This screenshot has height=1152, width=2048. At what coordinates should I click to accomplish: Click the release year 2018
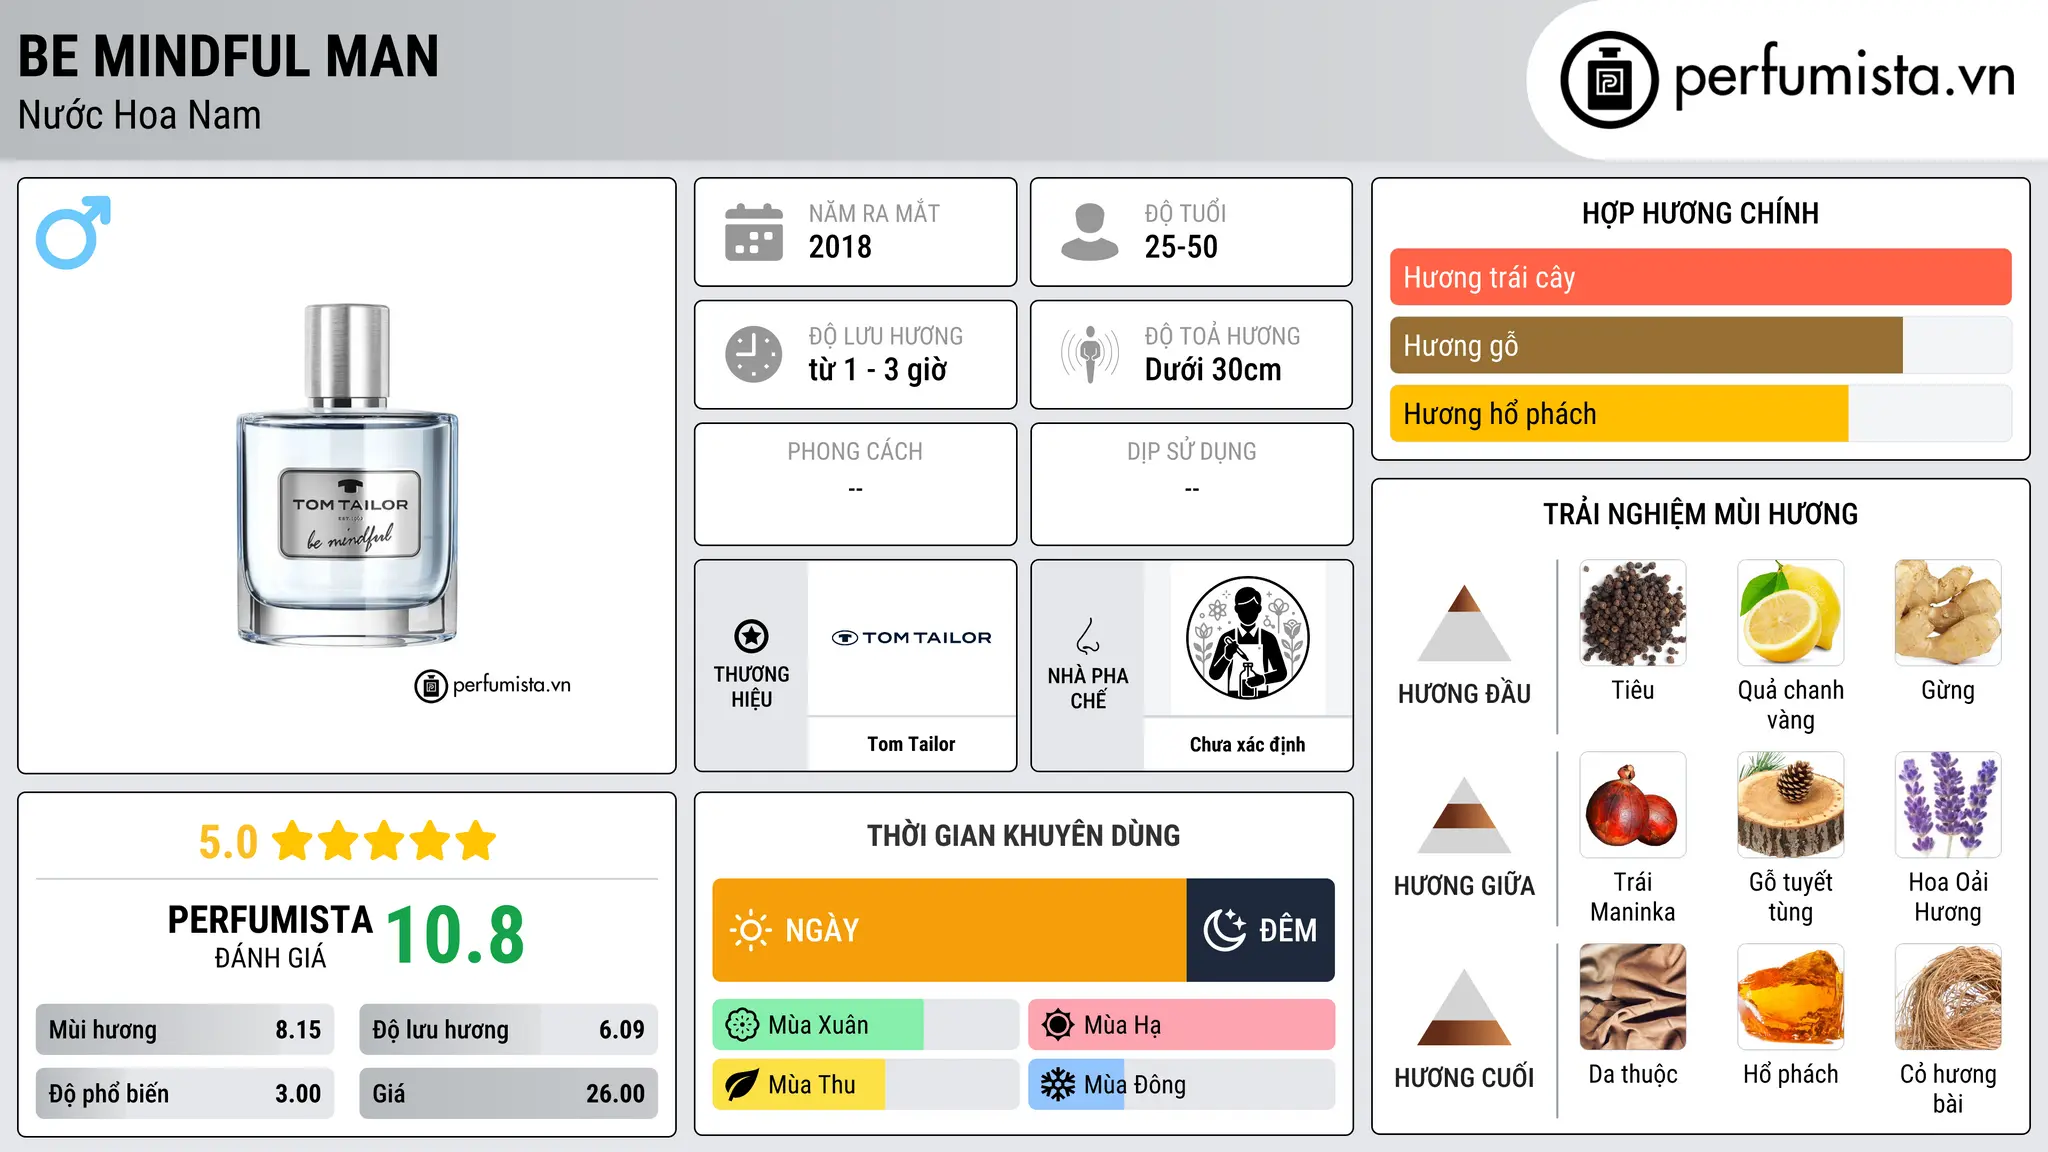840,247
